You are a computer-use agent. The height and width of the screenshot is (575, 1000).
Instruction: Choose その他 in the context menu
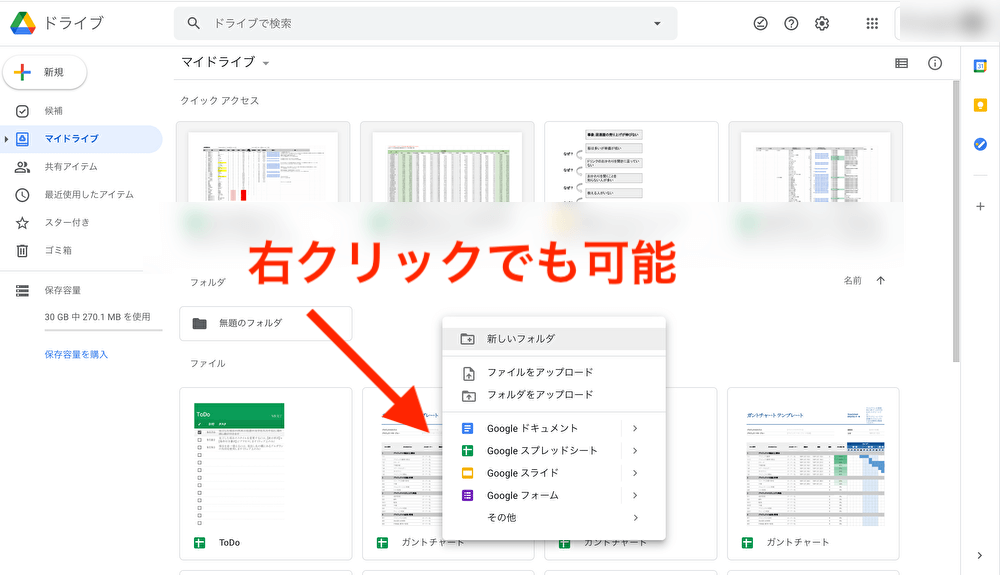554,518
